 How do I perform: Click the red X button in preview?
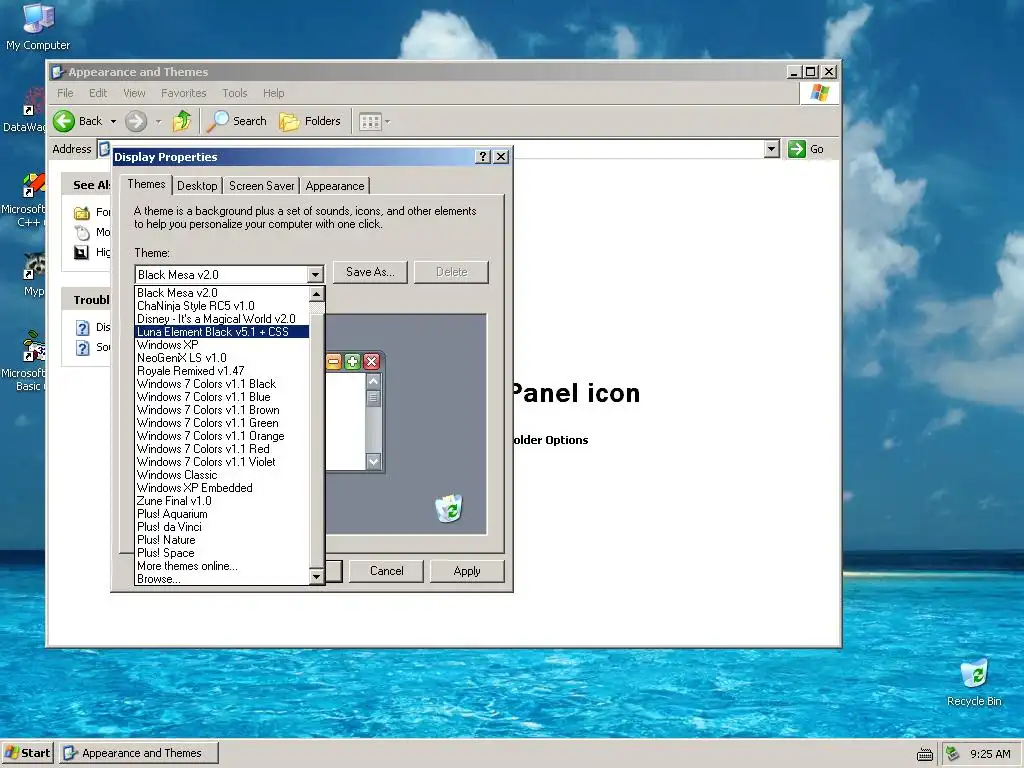[x=372, y=362]
